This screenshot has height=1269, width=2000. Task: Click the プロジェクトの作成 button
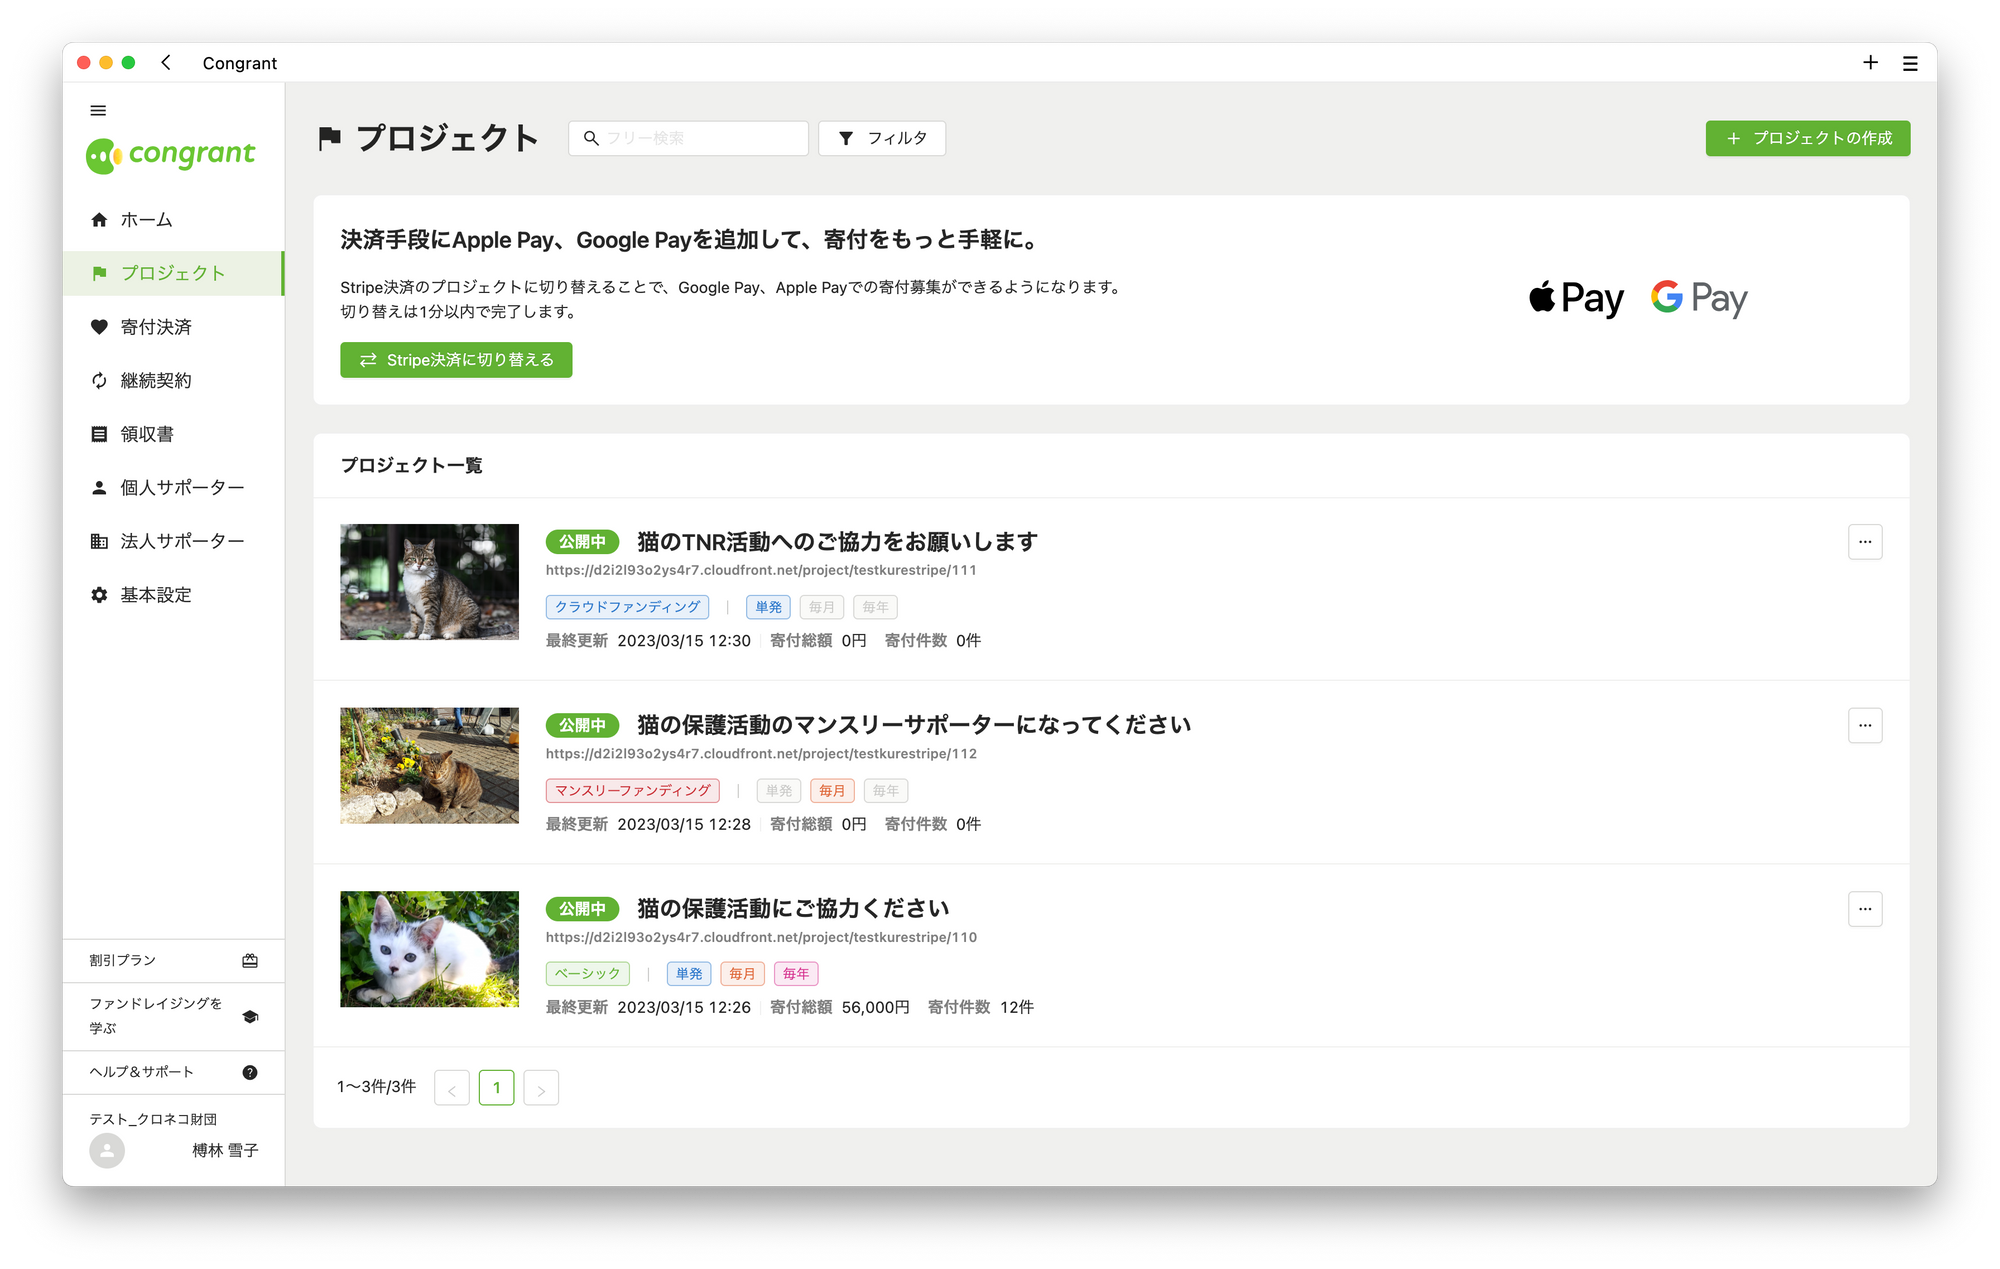tap(1807, 138)
